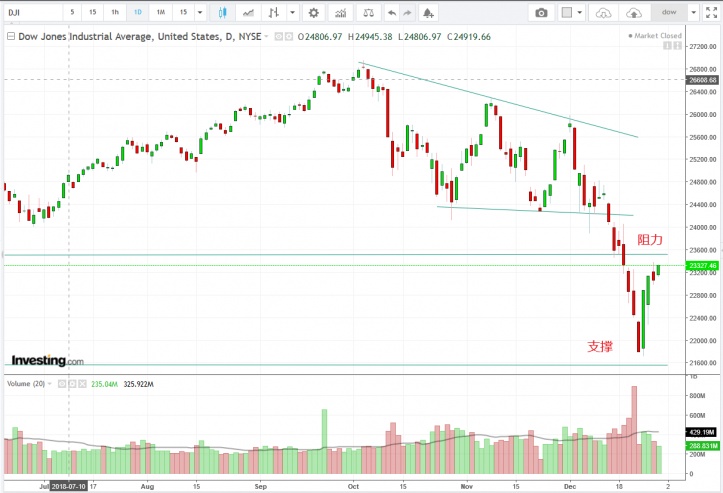Select the 阻力 resistance text annotation
723x493 pixels.
coord(650,239)
